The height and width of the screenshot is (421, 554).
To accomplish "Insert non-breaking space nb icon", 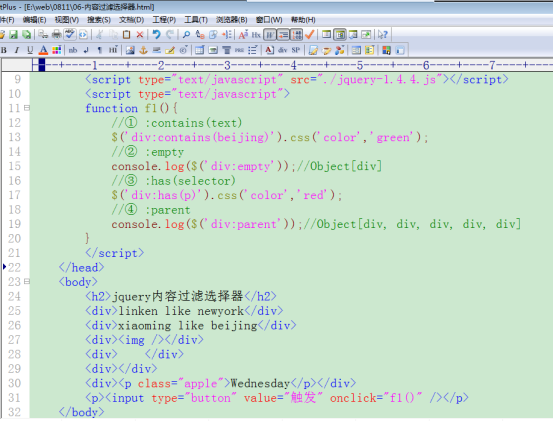I will click(x=73, y=50).
